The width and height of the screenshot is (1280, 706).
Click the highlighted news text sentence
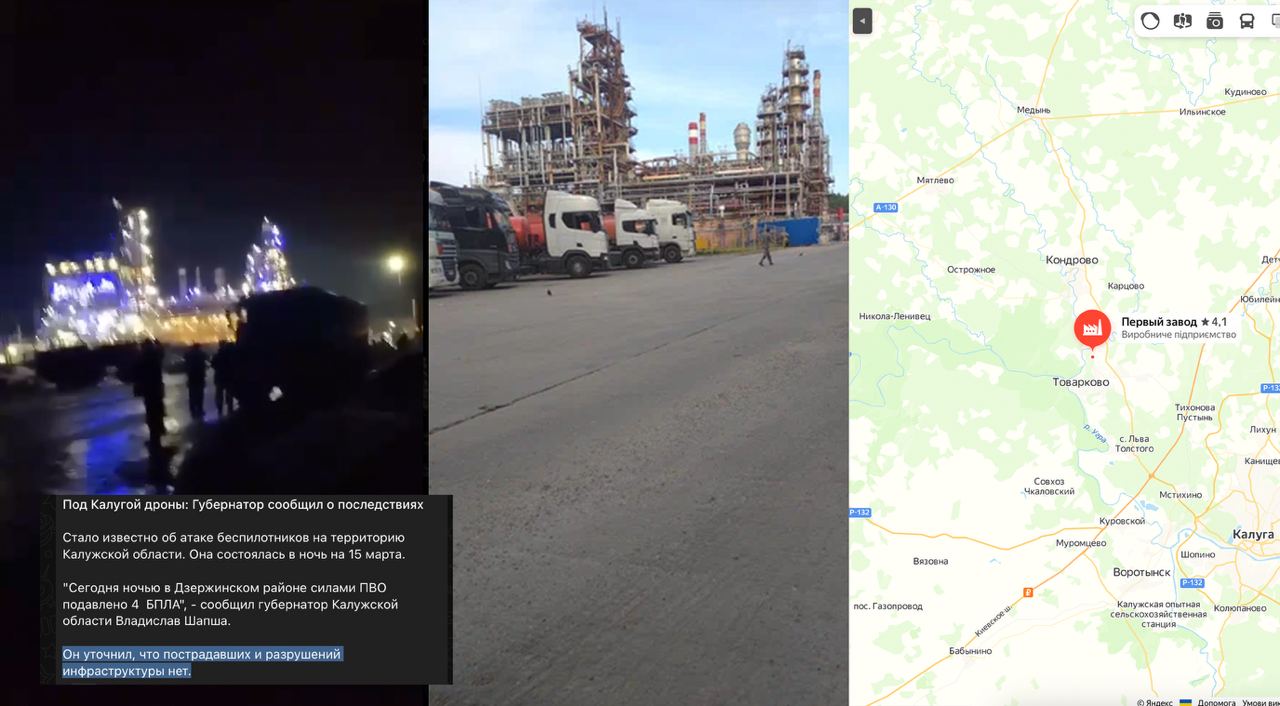pyautogui.click(x=202, y=662)
